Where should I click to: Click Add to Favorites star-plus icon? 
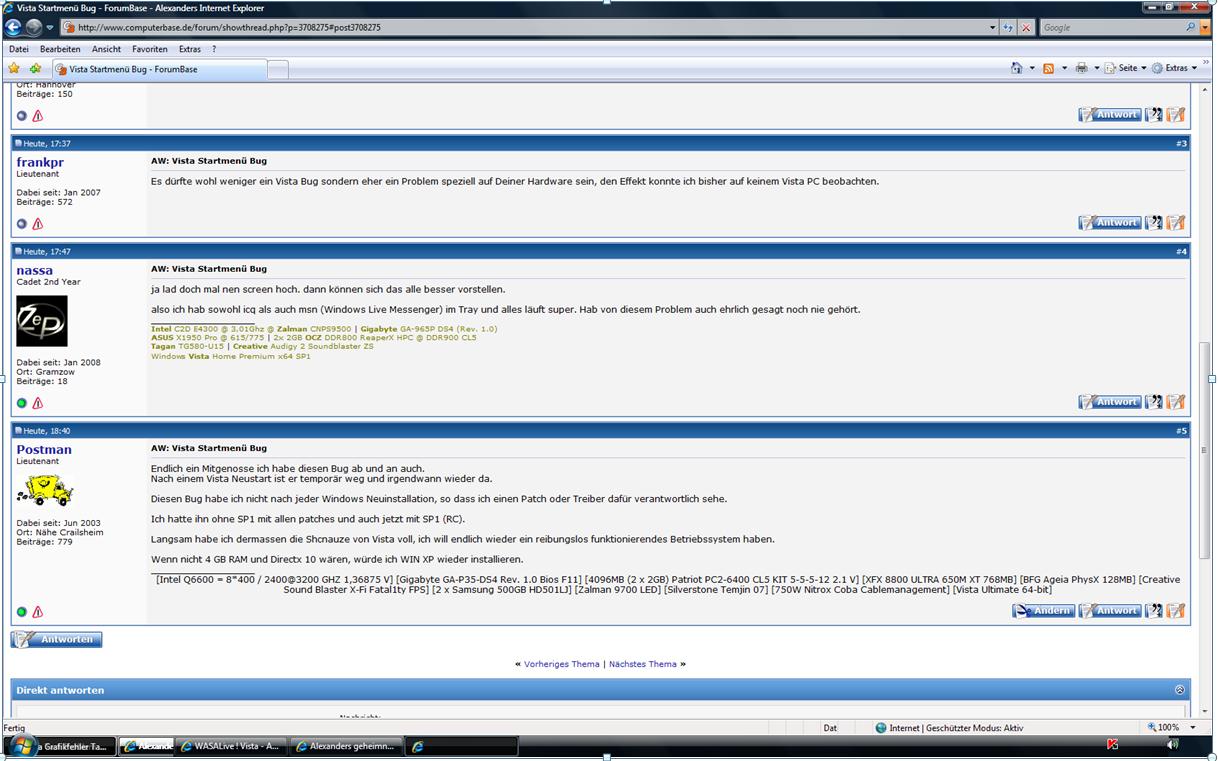pos(35,69)
